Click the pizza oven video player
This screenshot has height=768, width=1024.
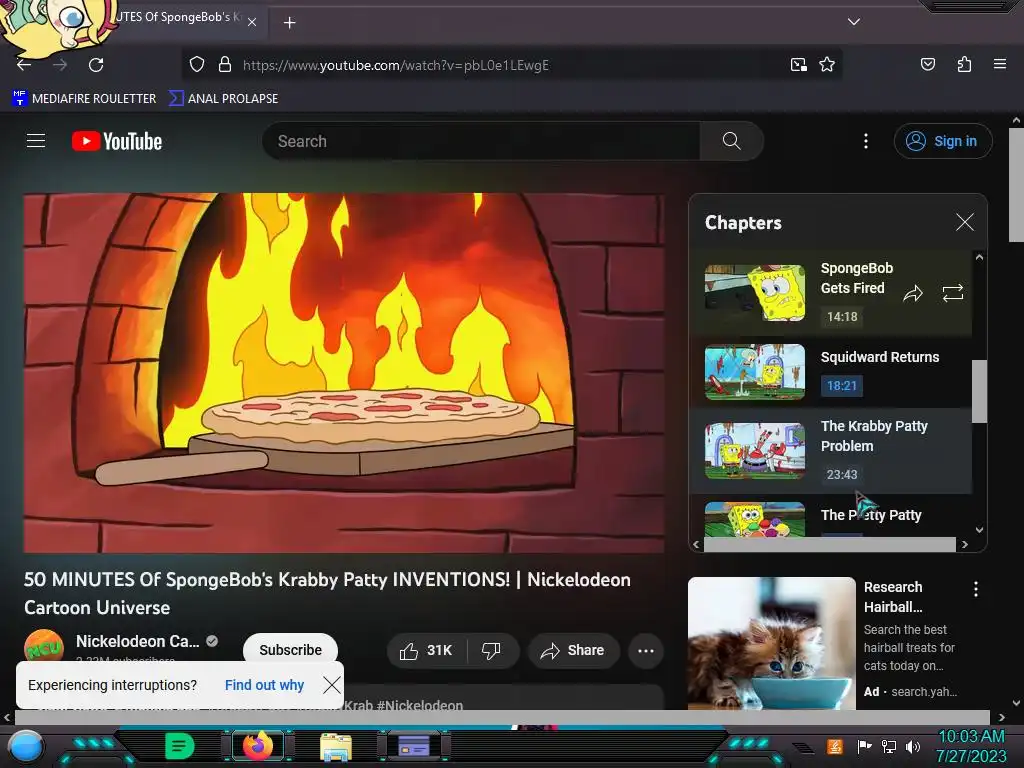coord(344,373)
